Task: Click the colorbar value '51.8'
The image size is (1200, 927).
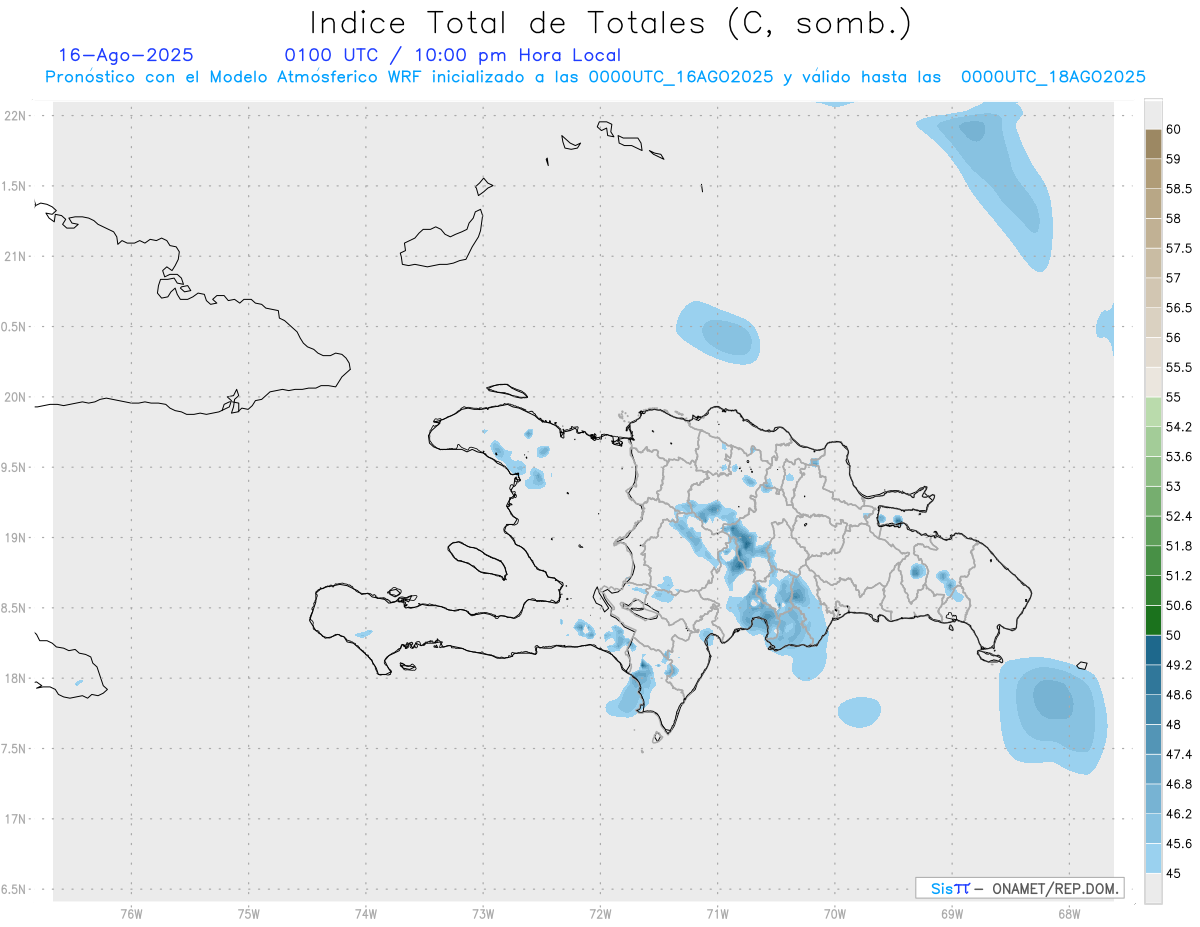Action: [x=1179, y=546]
